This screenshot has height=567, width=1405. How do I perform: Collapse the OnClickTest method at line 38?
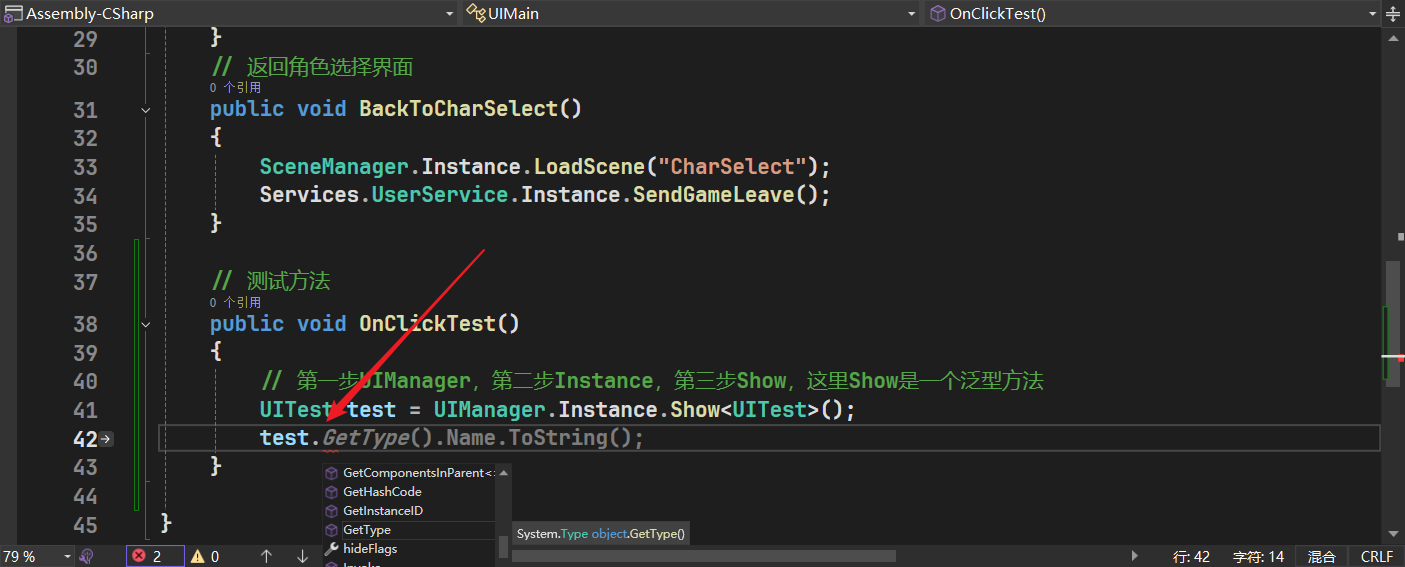click(146, 325)
